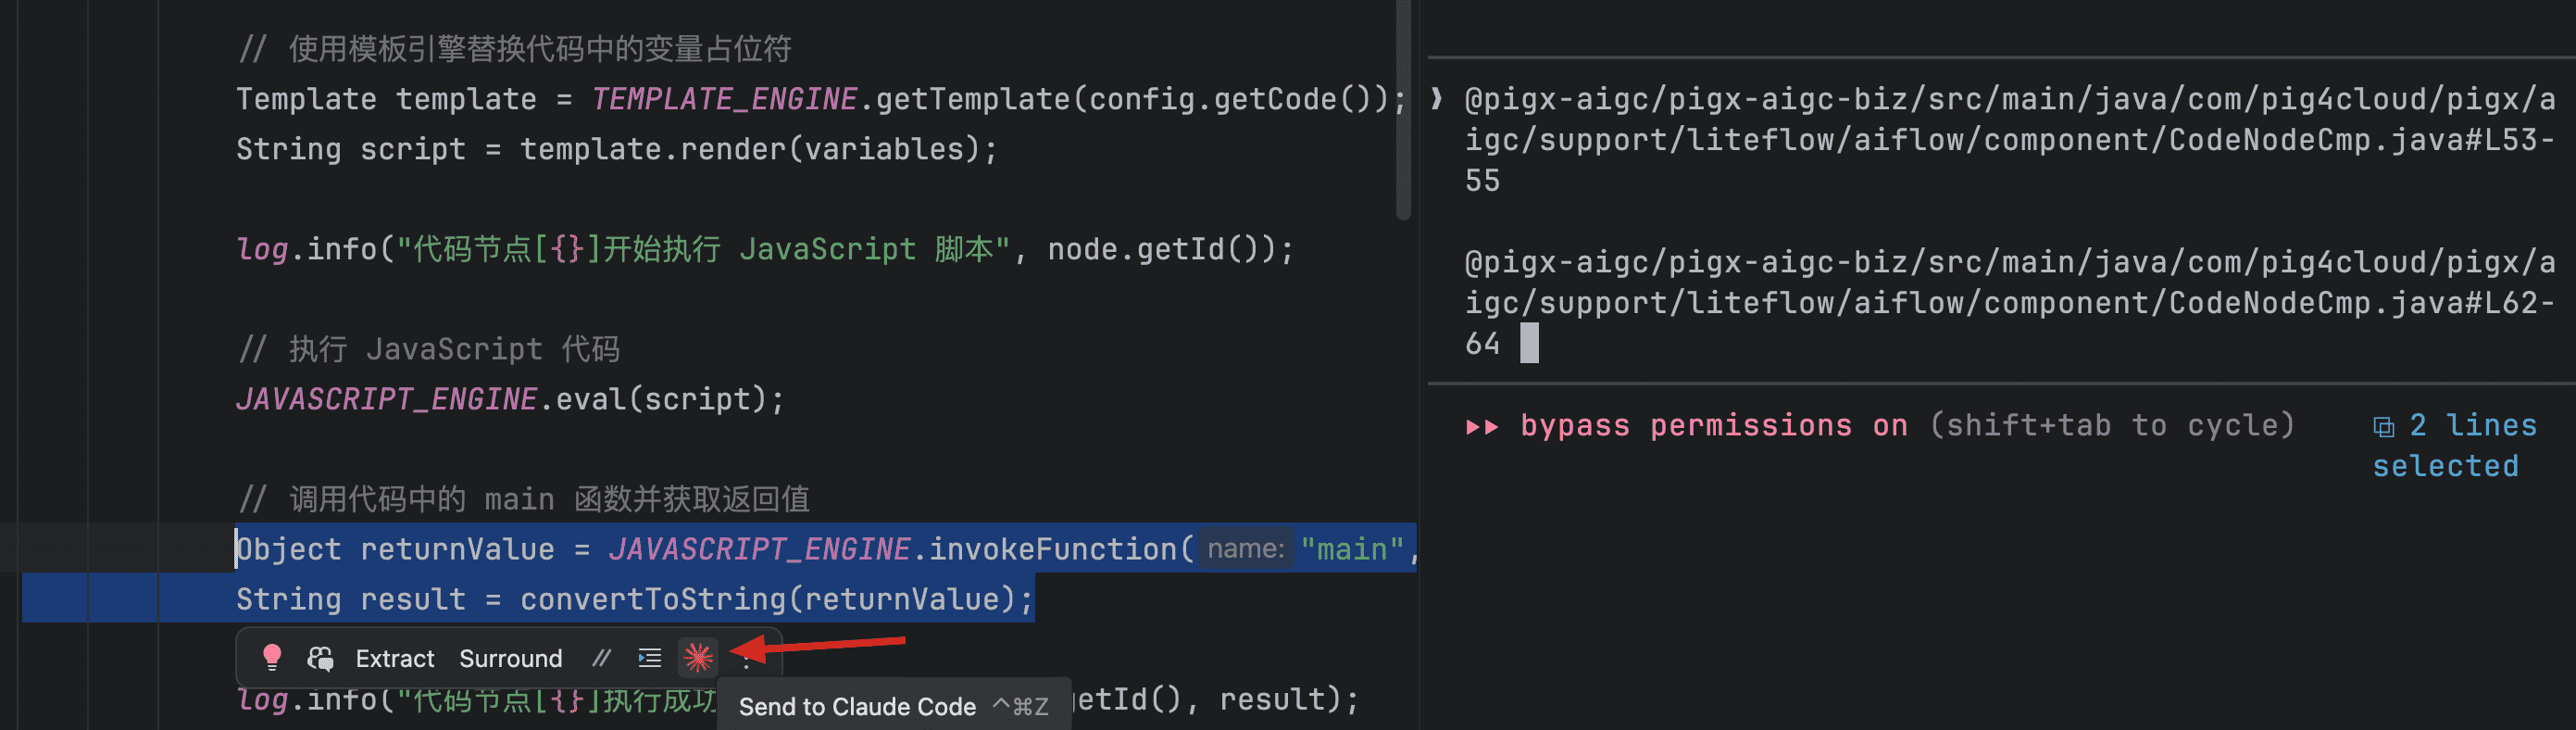Image resolution: width=2576 pixels, height=730 pixels.
Task: Click the "name:" parameter inlay hint
Action: (1245, 549)
